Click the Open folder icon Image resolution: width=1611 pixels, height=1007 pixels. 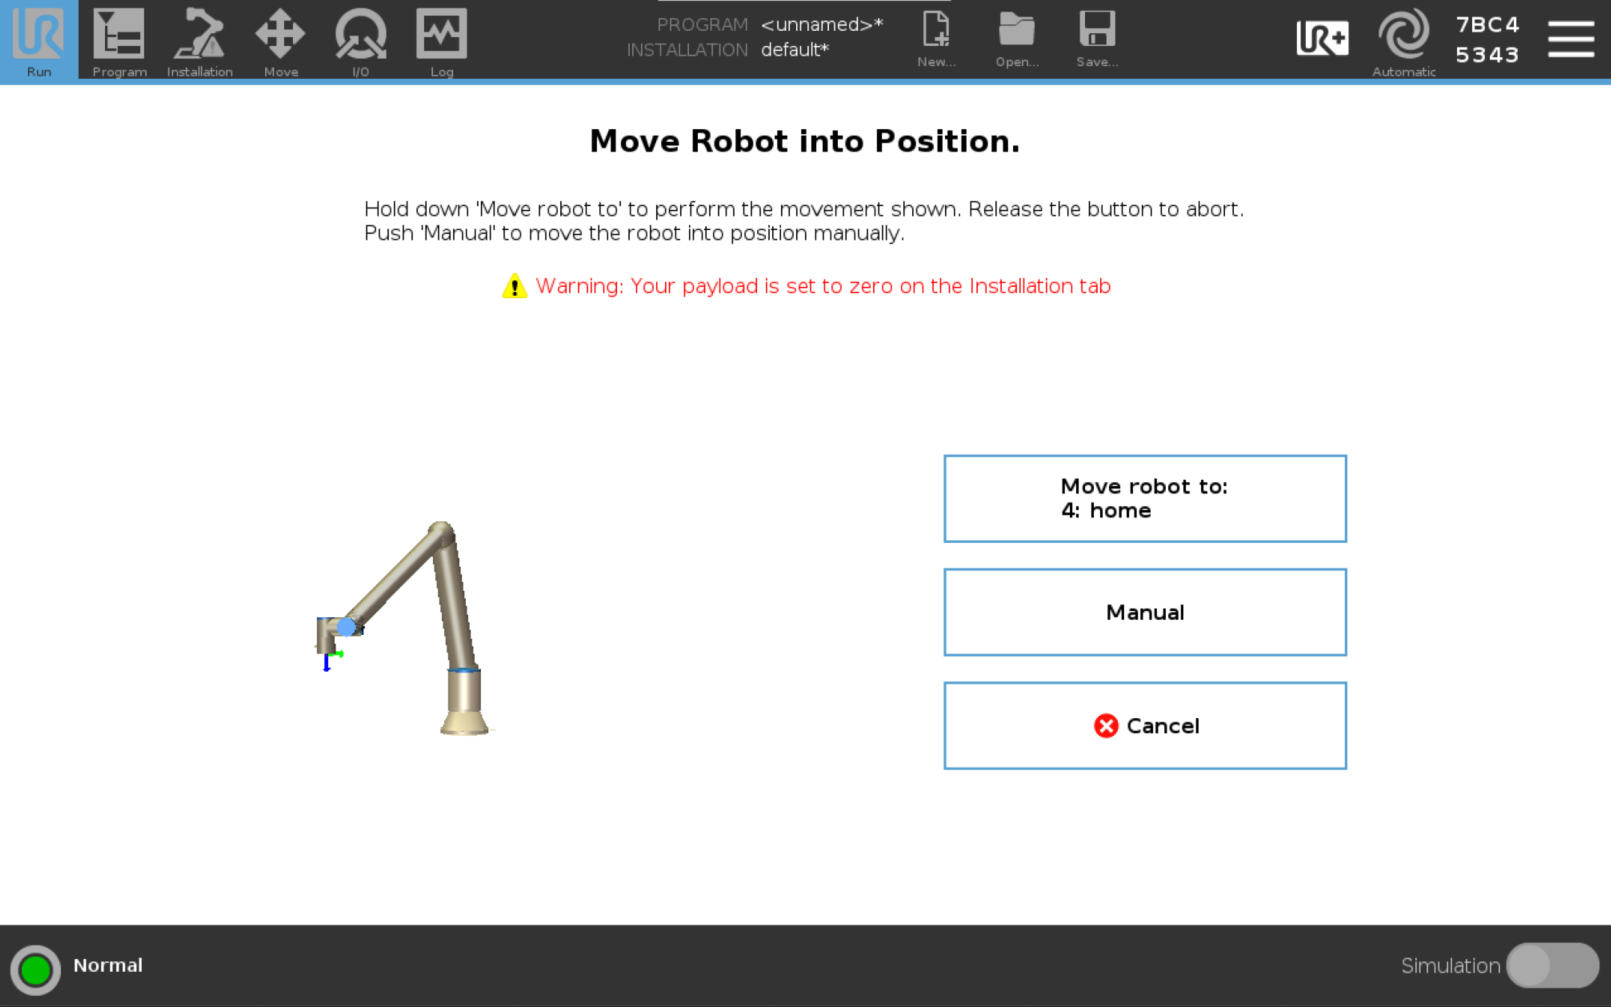(1016, 38)
